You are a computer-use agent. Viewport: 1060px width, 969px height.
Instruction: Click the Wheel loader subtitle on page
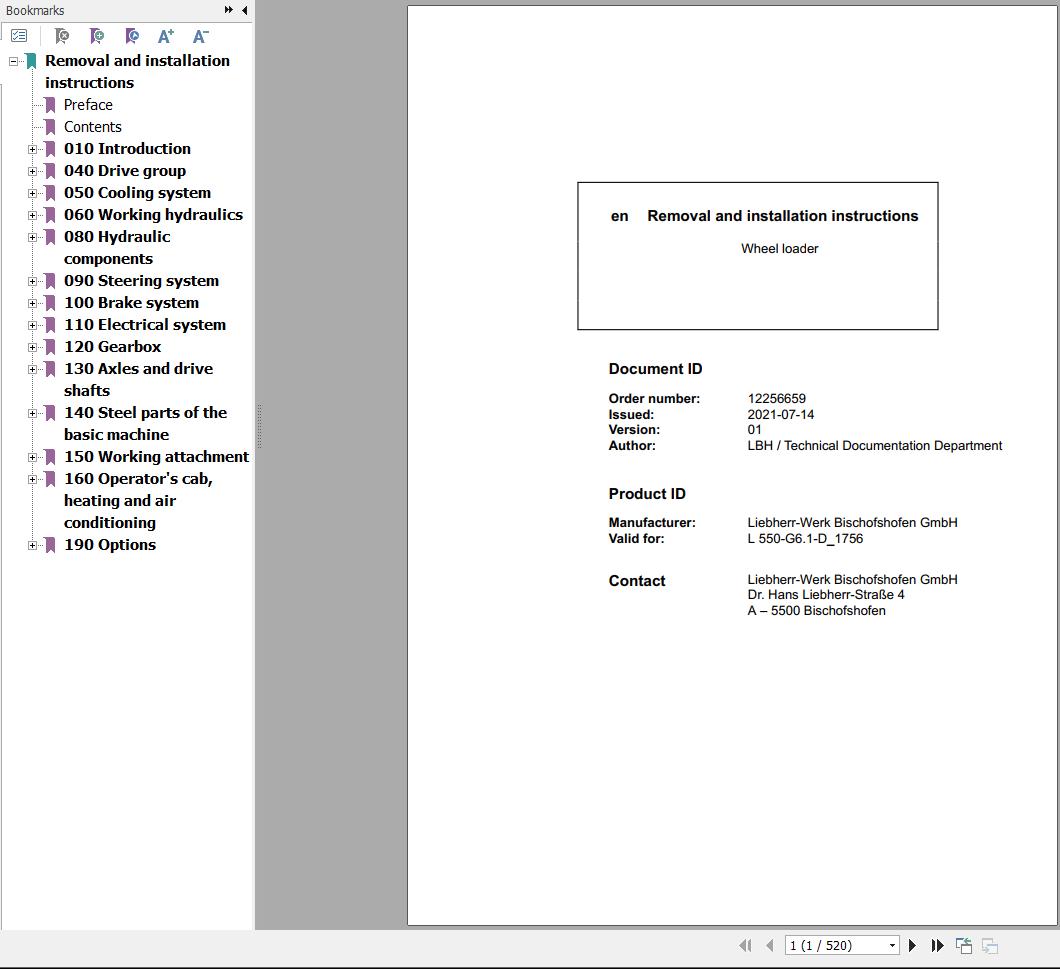(779, 249)
